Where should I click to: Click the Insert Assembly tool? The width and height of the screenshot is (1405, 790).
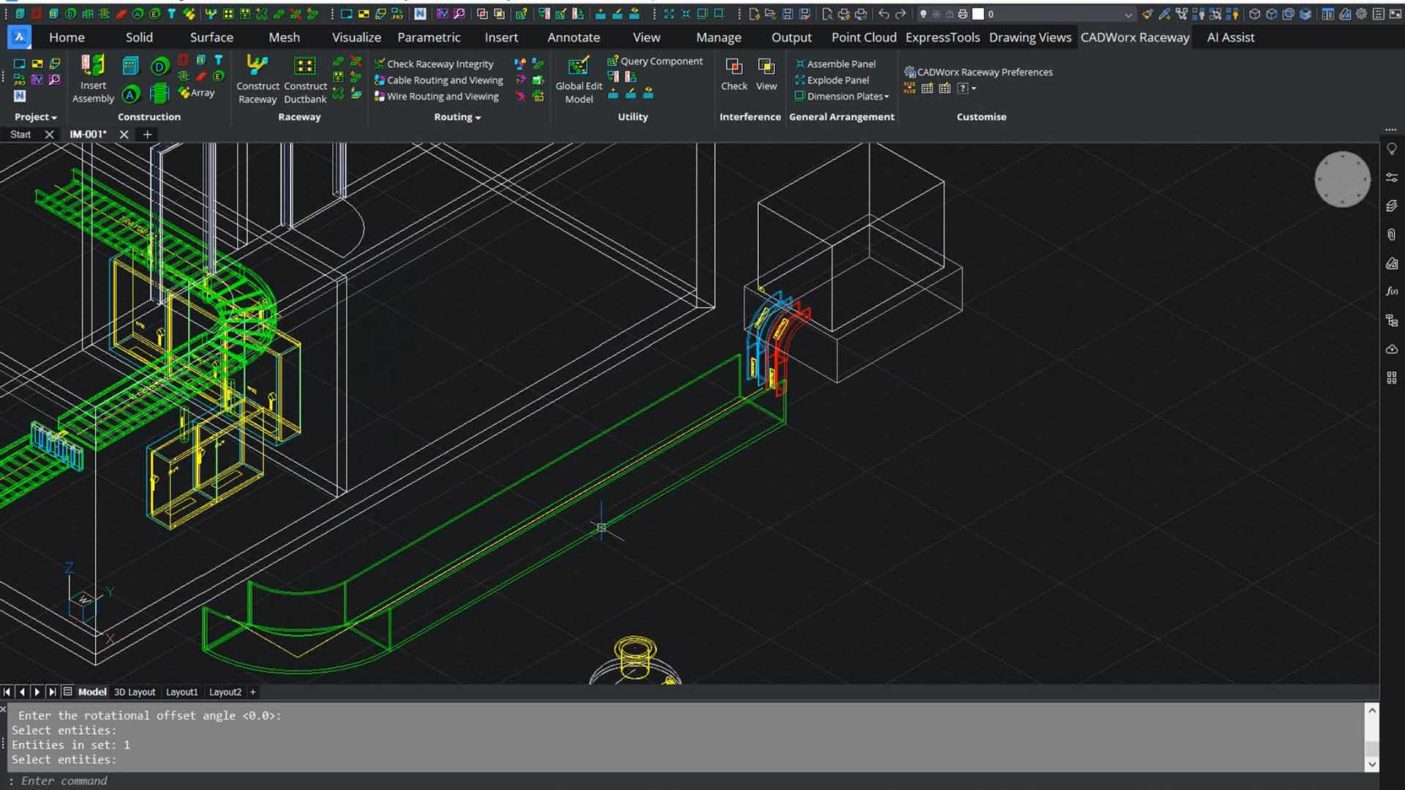coord(93,78)
